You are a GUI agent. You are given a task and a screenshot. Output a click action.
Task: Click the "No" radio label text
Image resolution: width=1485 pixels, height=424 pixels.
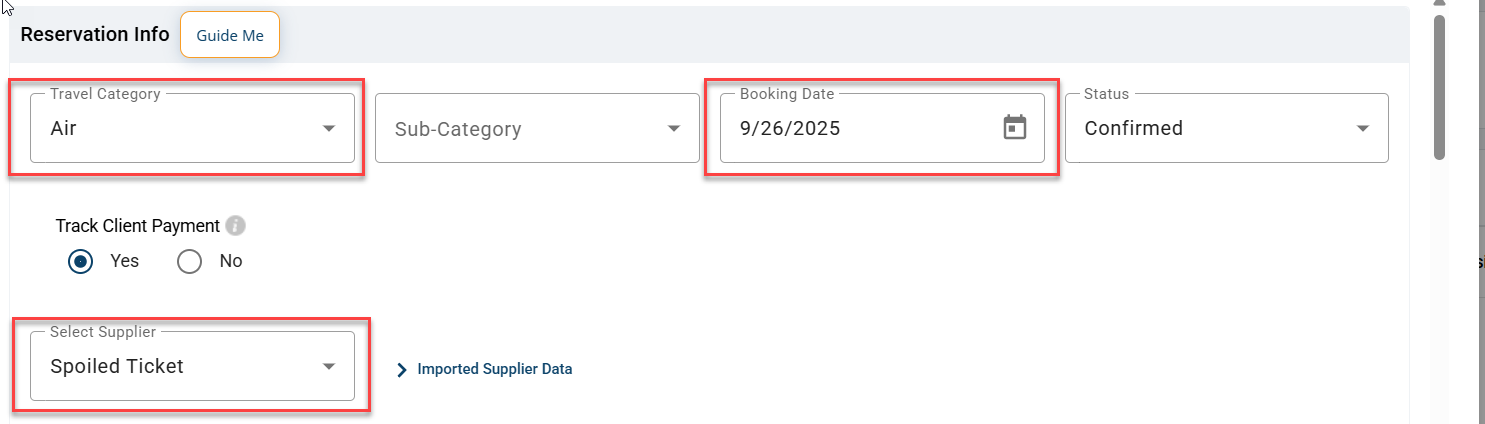[231, 261]
